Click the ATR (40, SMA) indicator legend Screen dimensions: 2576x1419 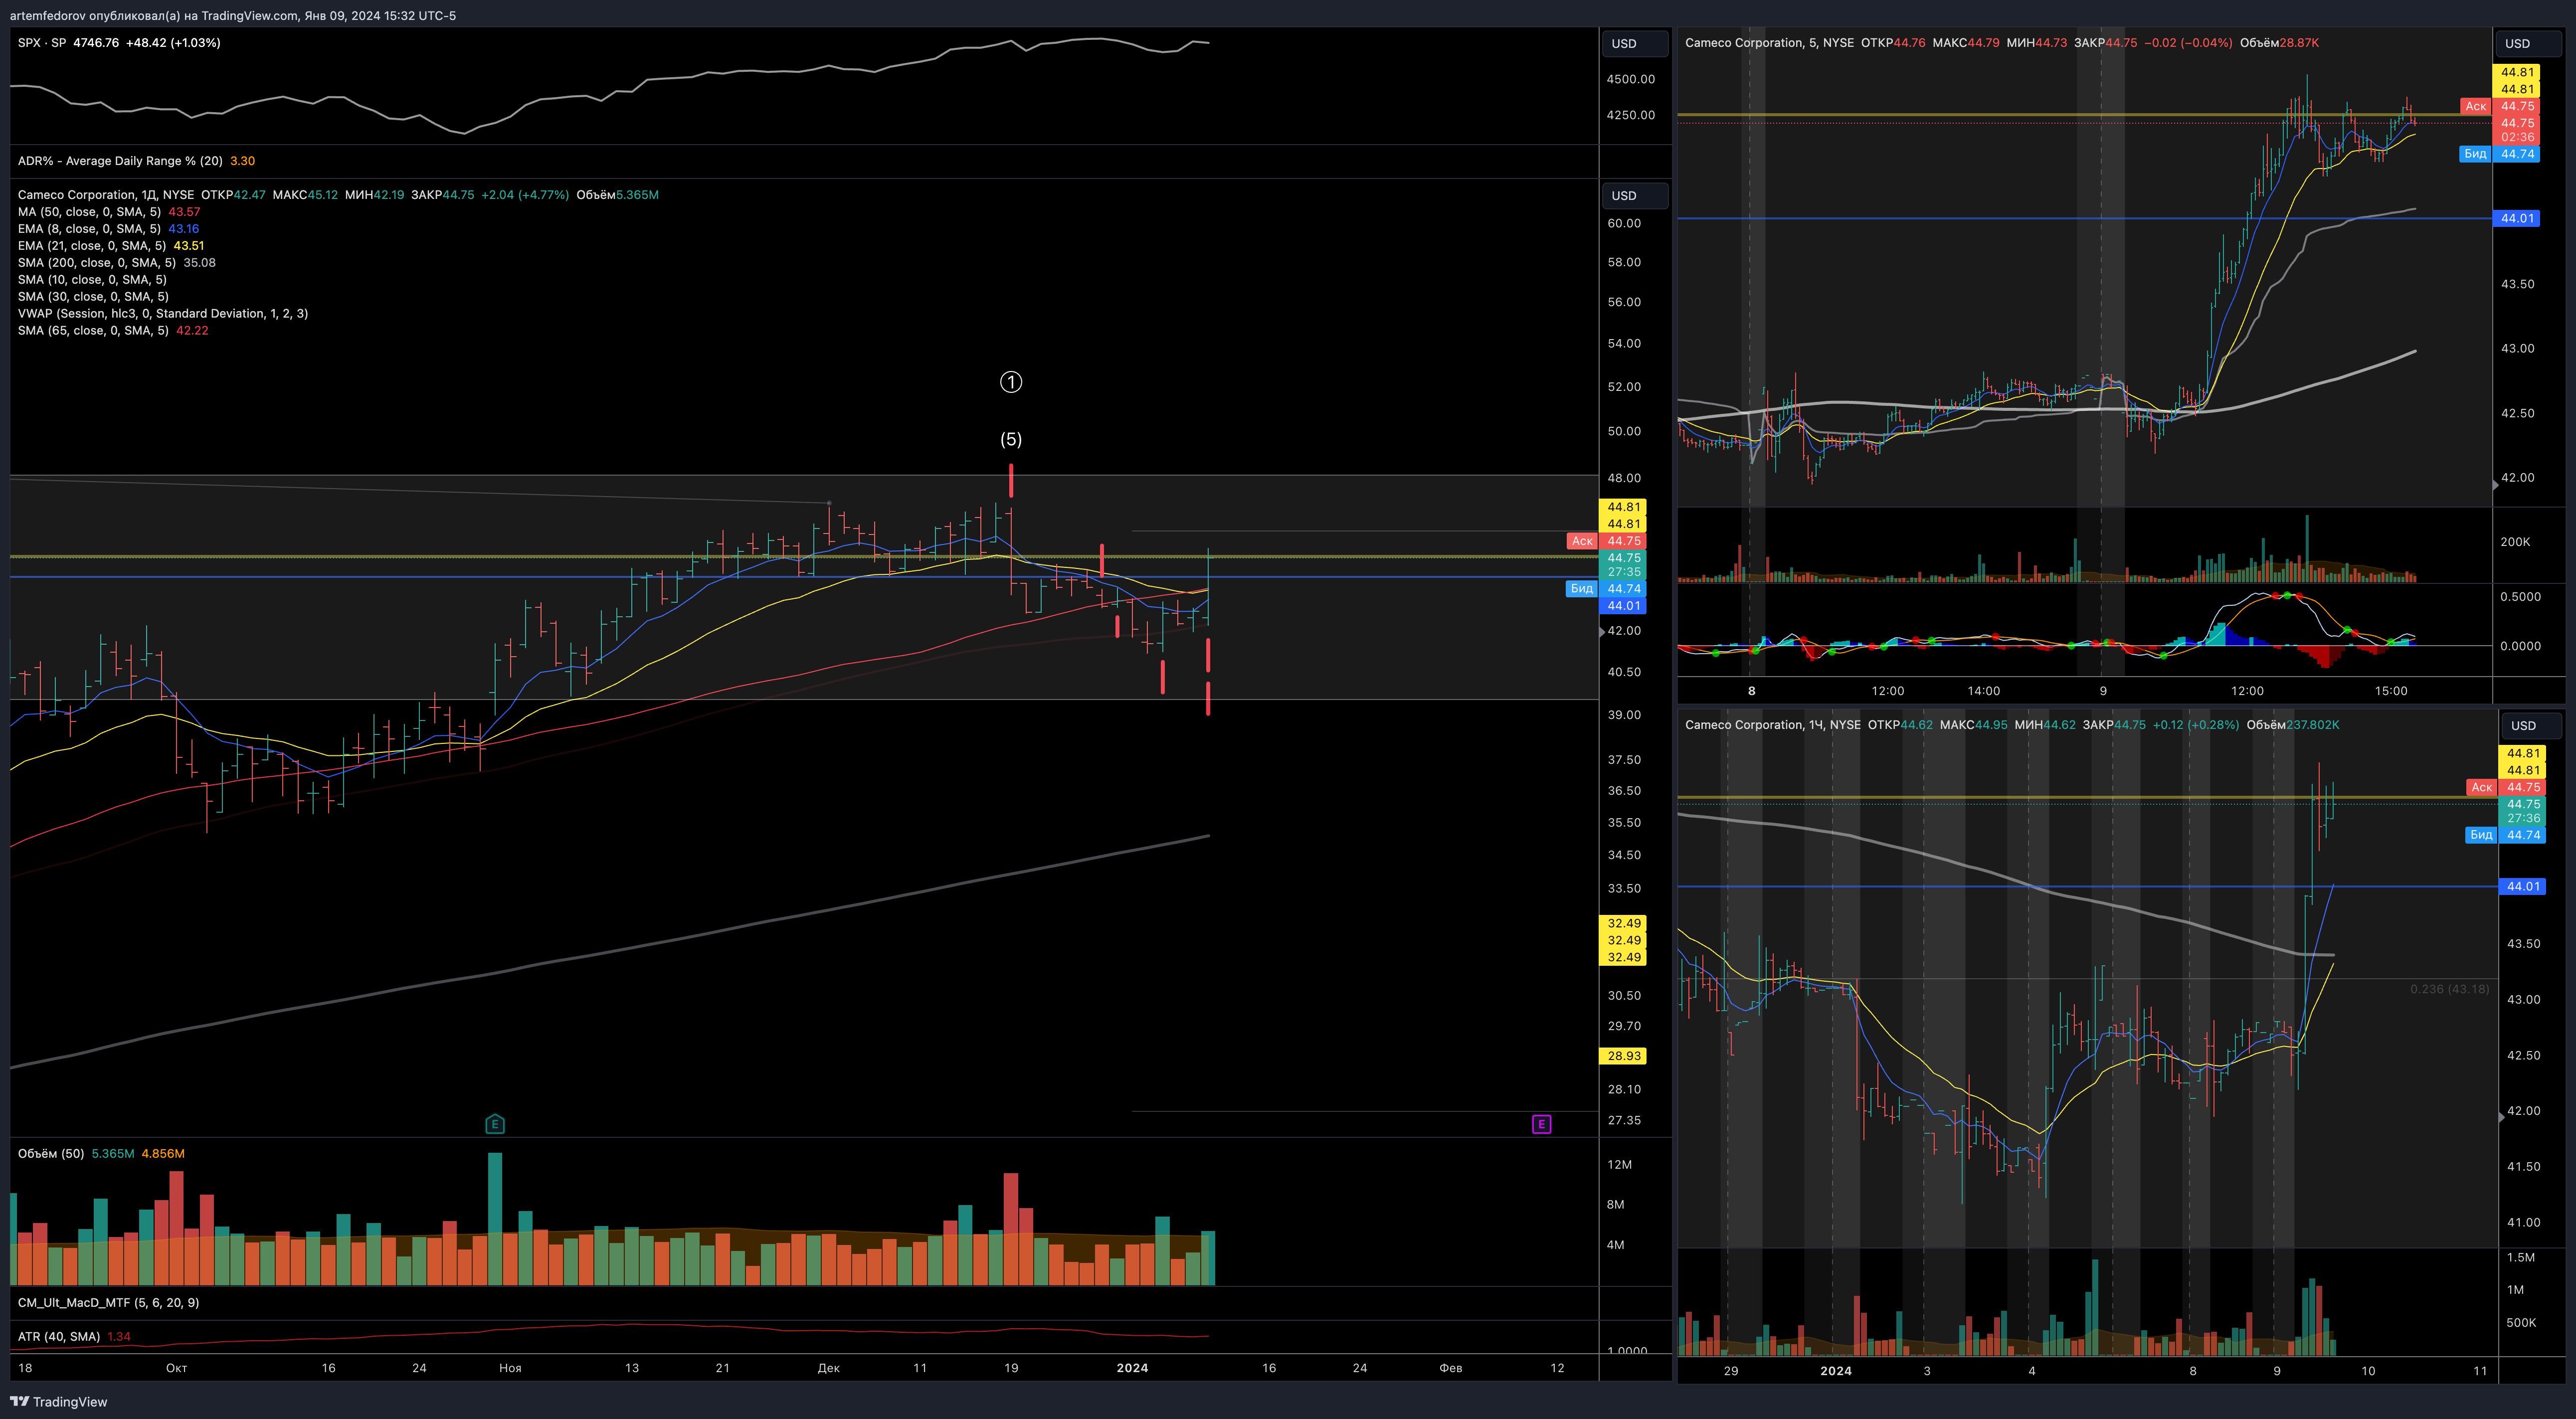59,1336
